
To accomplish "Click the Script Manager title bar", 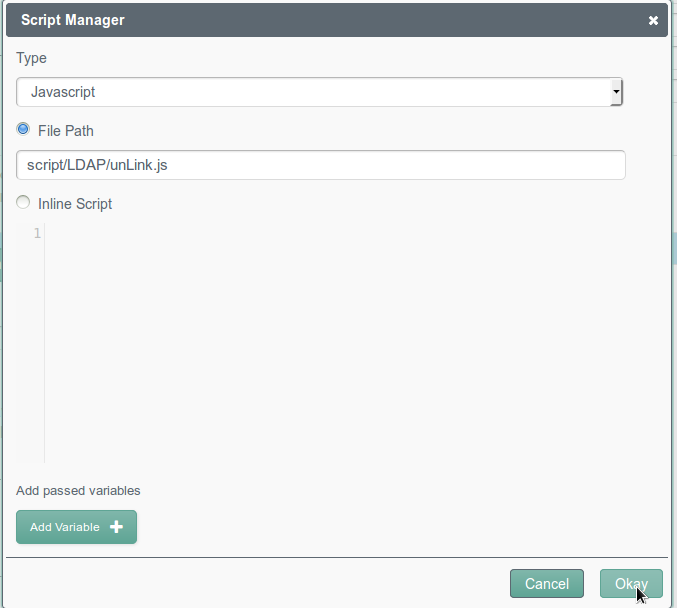I will [x=337, y=20].
